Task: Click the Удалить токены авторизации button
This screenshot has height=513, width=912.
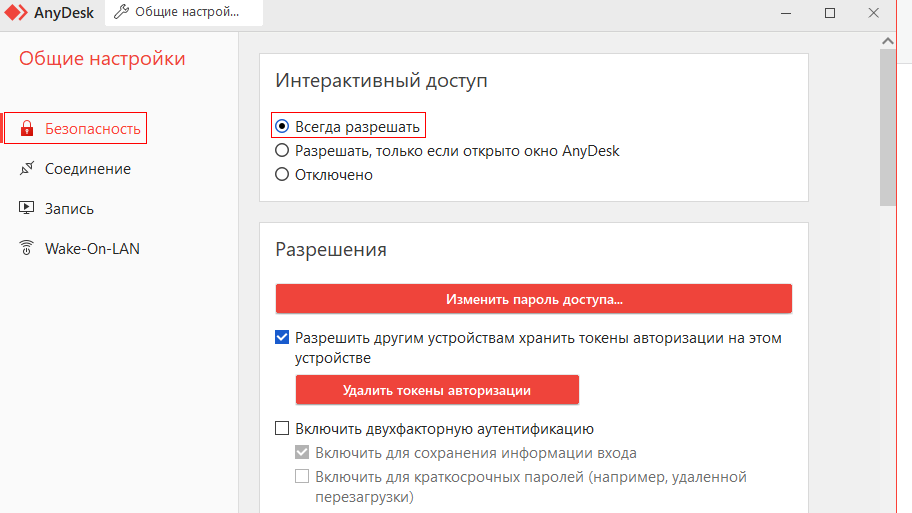Action: pyautogui.click(x=437, y=390)
